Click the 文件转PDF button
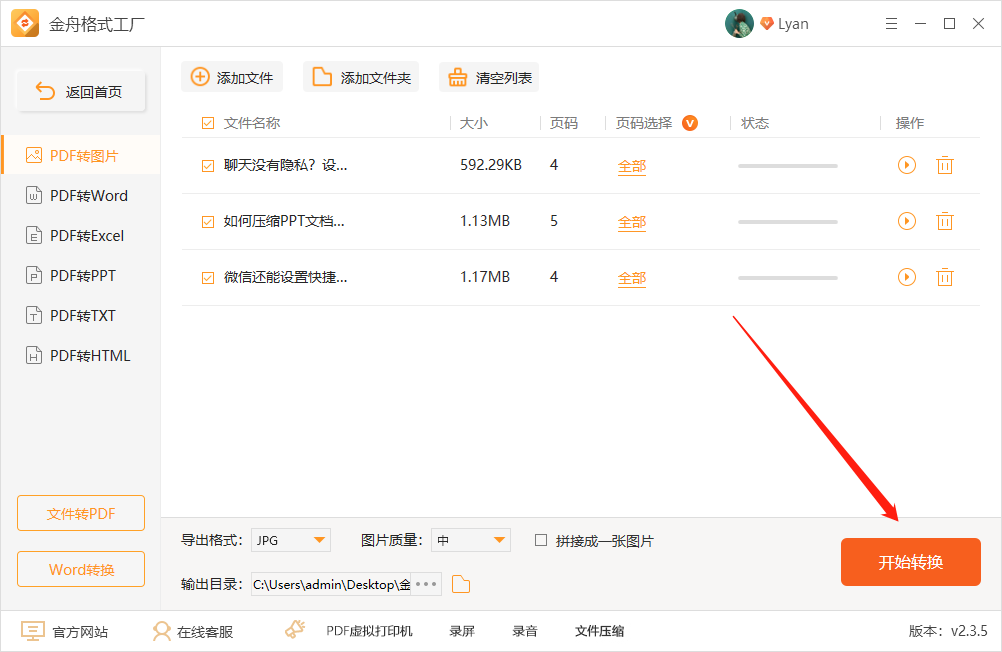 81,513
